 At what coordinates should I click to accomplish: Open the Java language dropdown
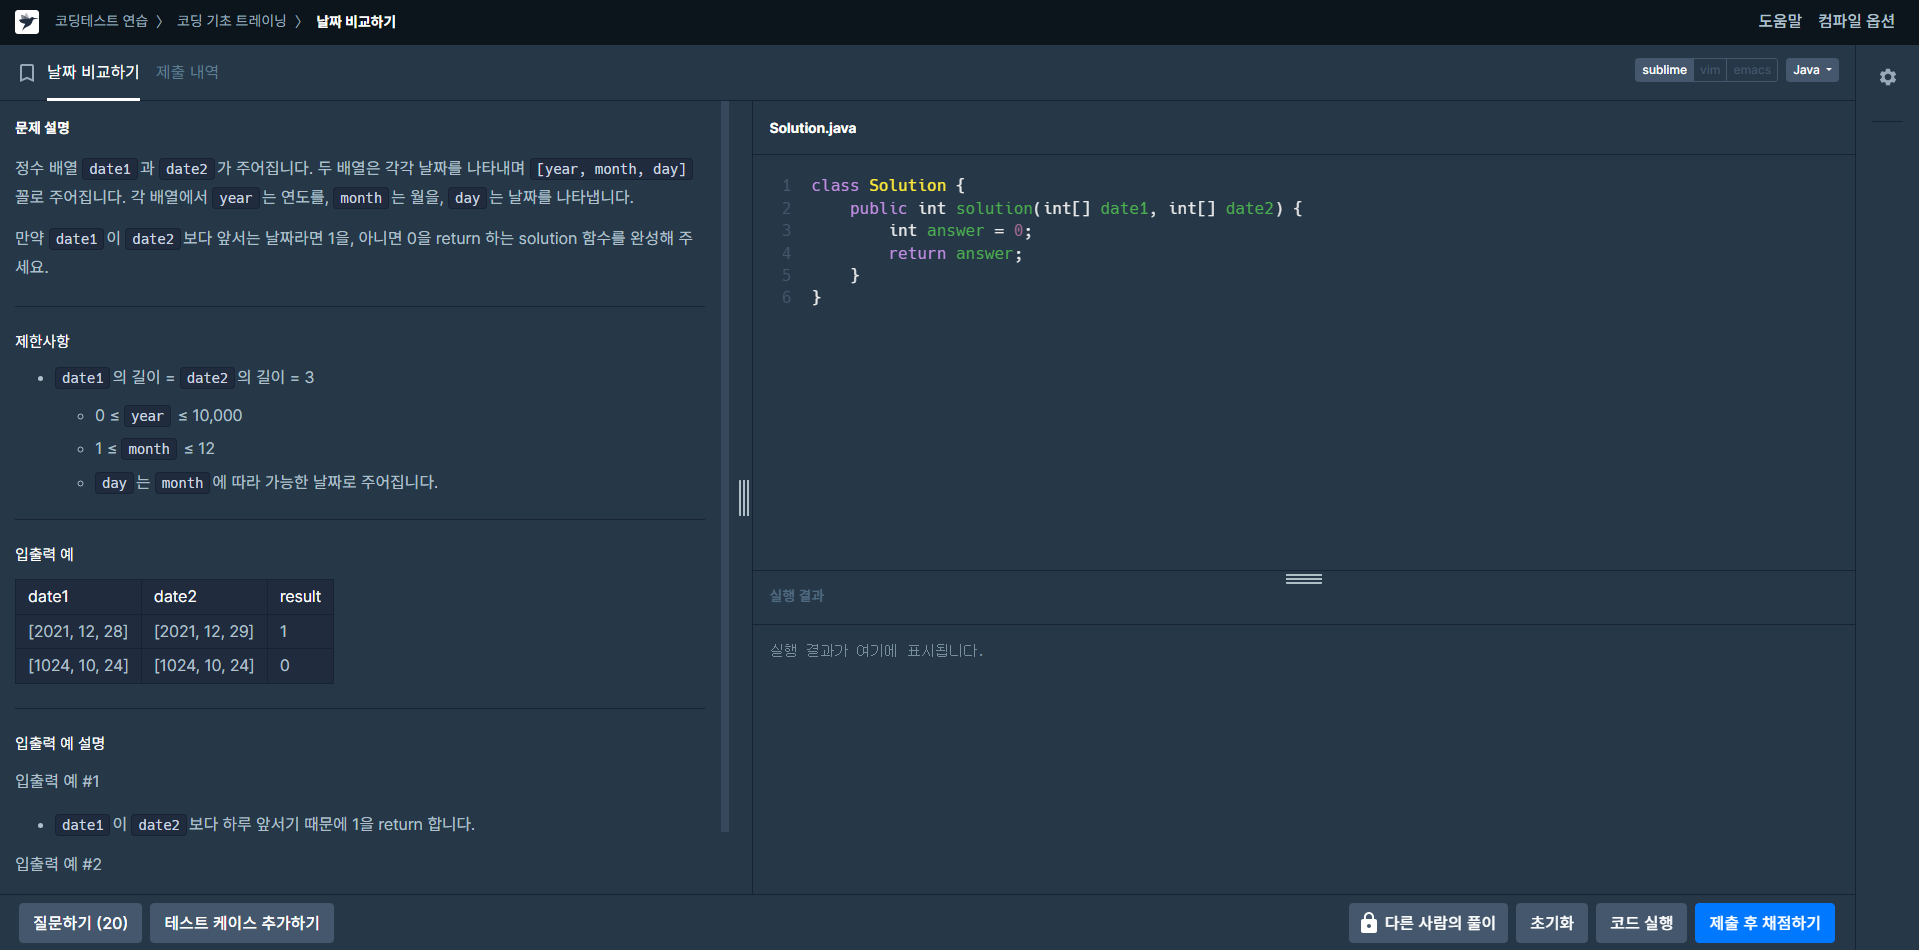(x=1812, y=70)
